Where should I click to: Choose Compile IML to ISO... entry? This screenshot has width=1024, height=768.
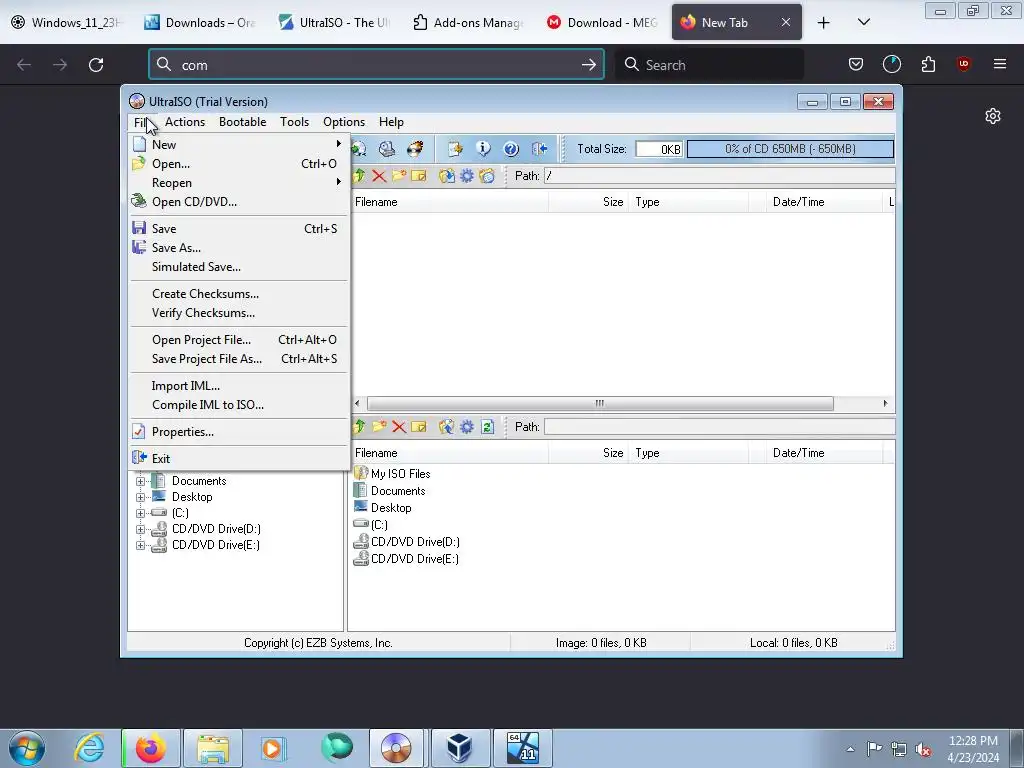pyautogui.click(x=238, y=405)
